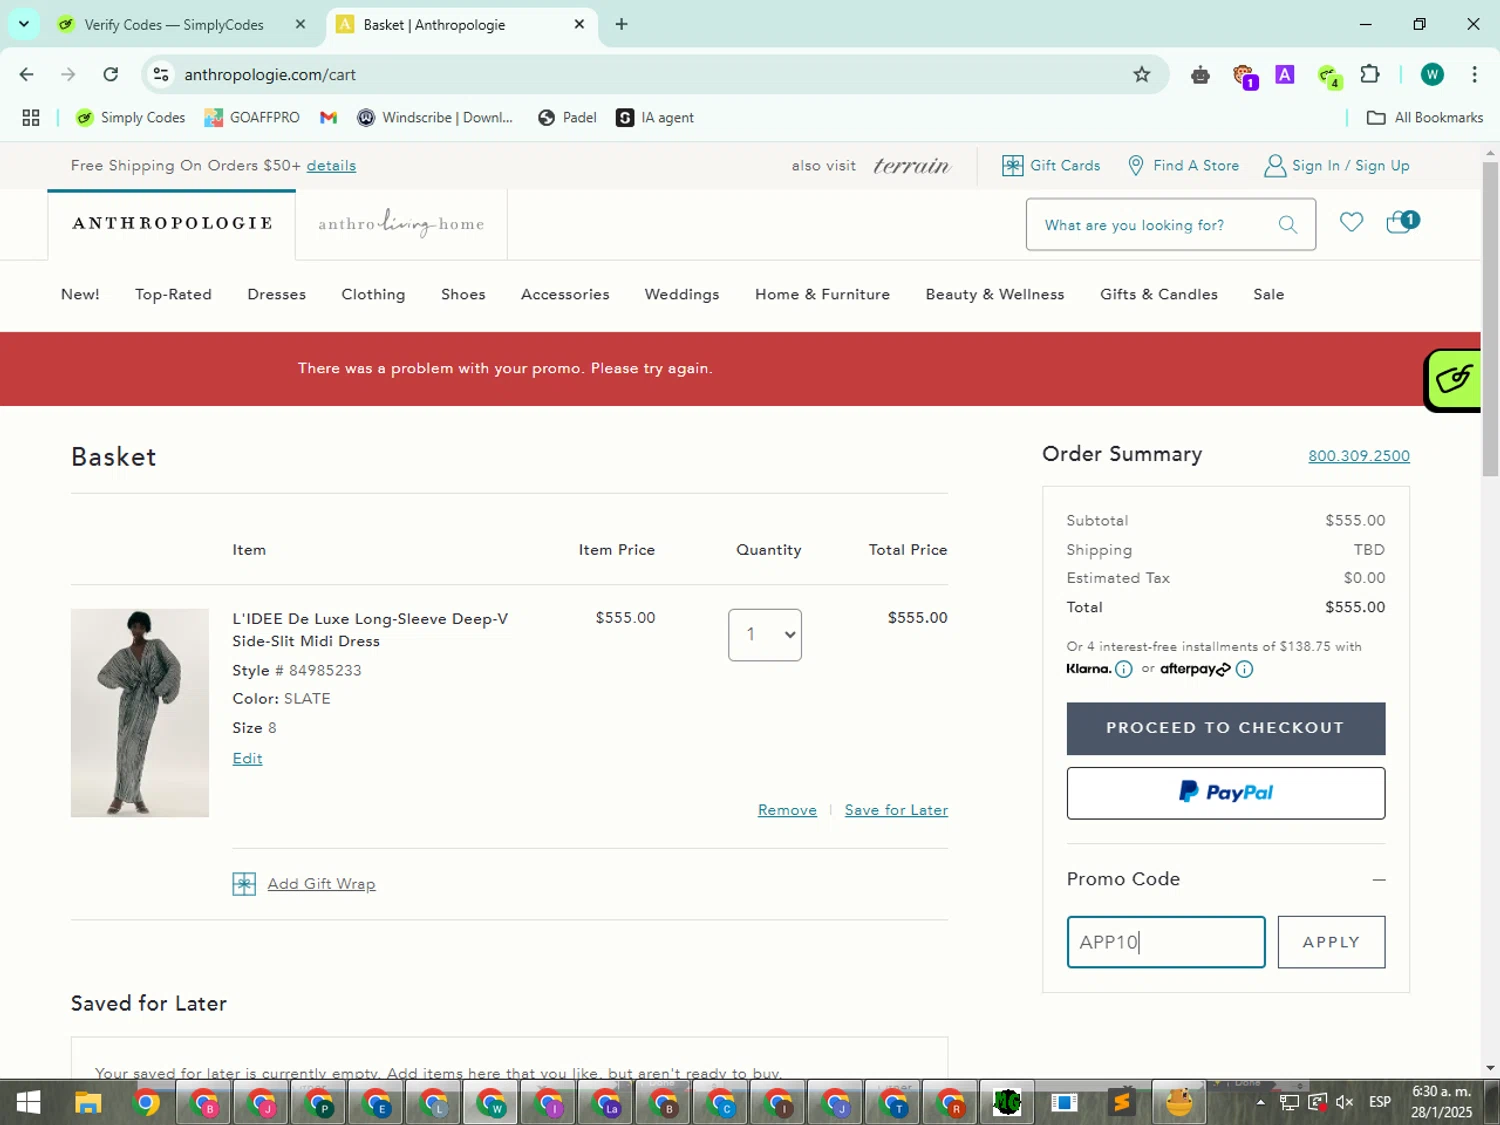The height and width of the screenshot is (1125, 1500).
Task: Open the Padel bookmark
Action: (567, 118)
